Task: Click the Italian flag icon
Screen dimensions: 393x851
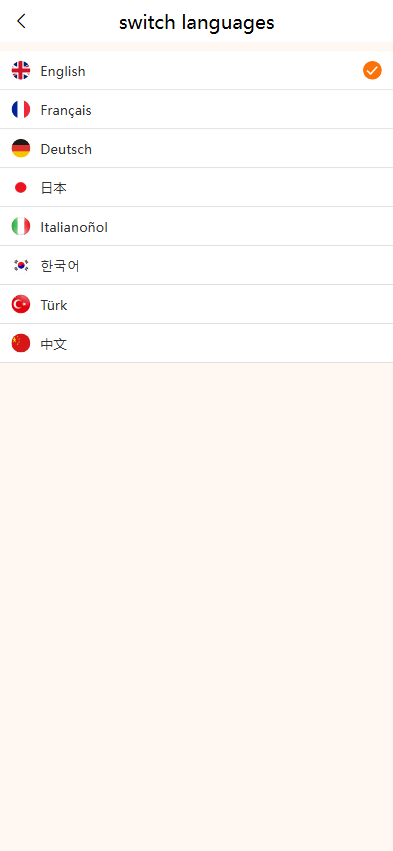Action: pyautogui.click(x=21, y=227)
